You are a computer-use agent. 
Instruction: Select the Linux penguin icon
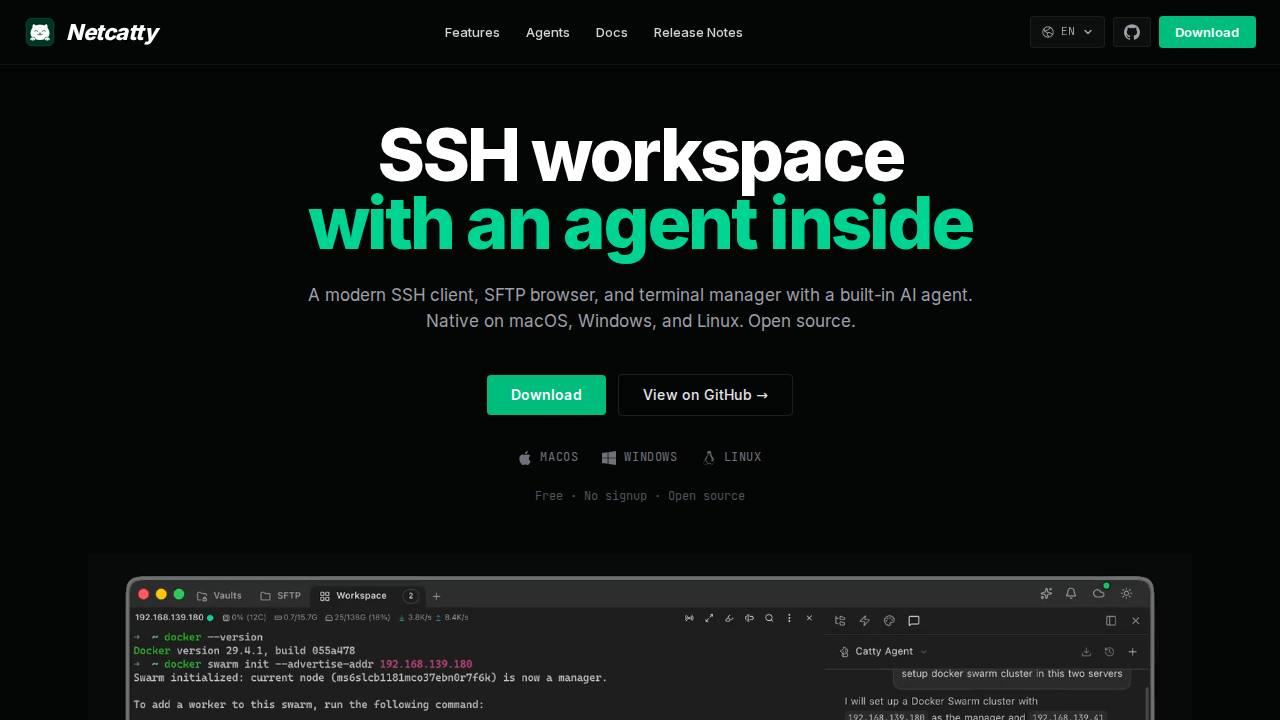(709, 457)
